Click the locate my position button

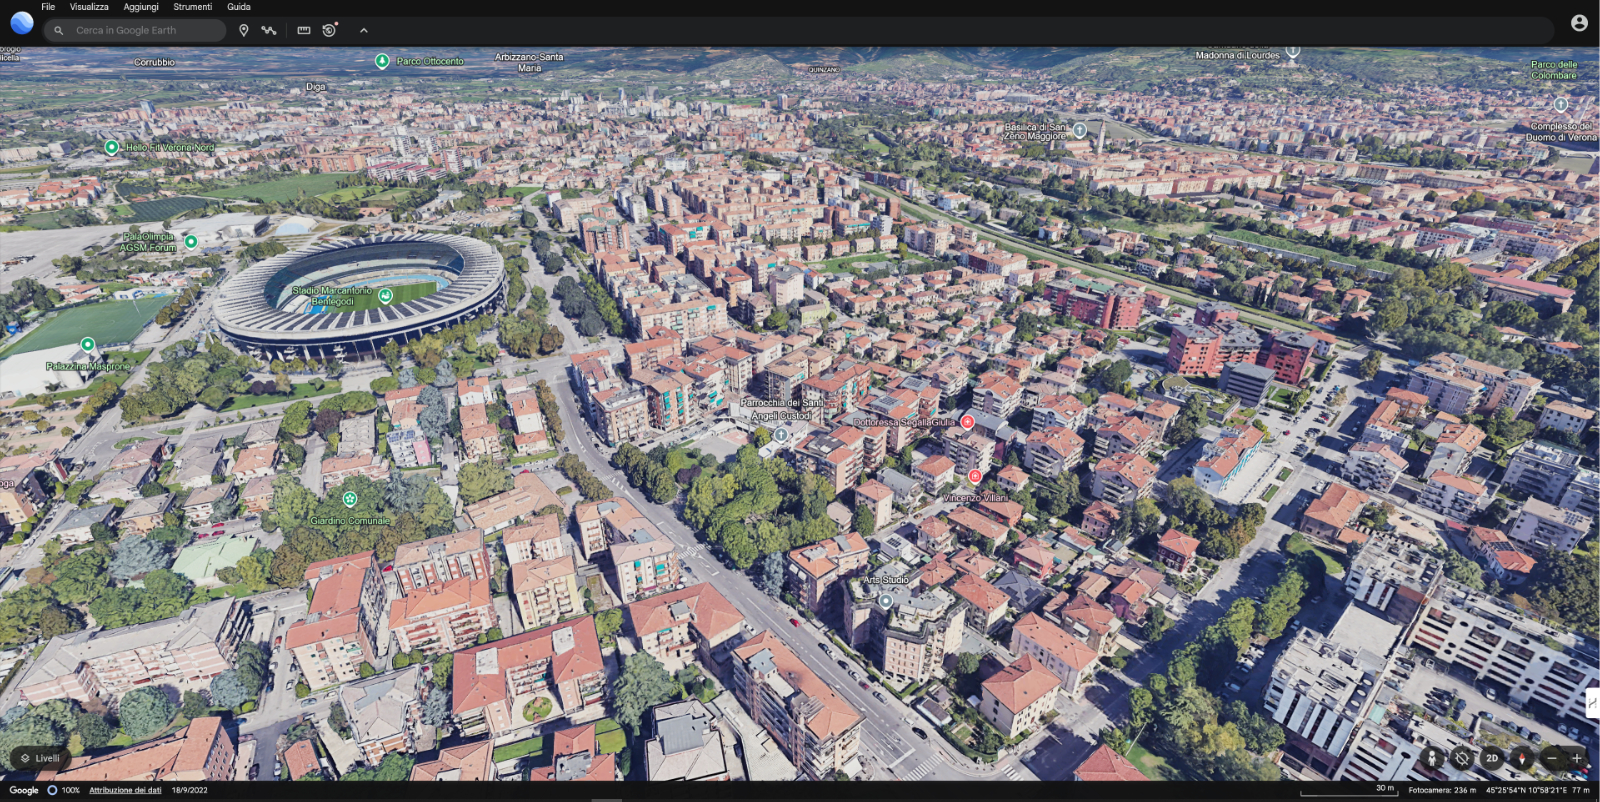(1462, 758)
